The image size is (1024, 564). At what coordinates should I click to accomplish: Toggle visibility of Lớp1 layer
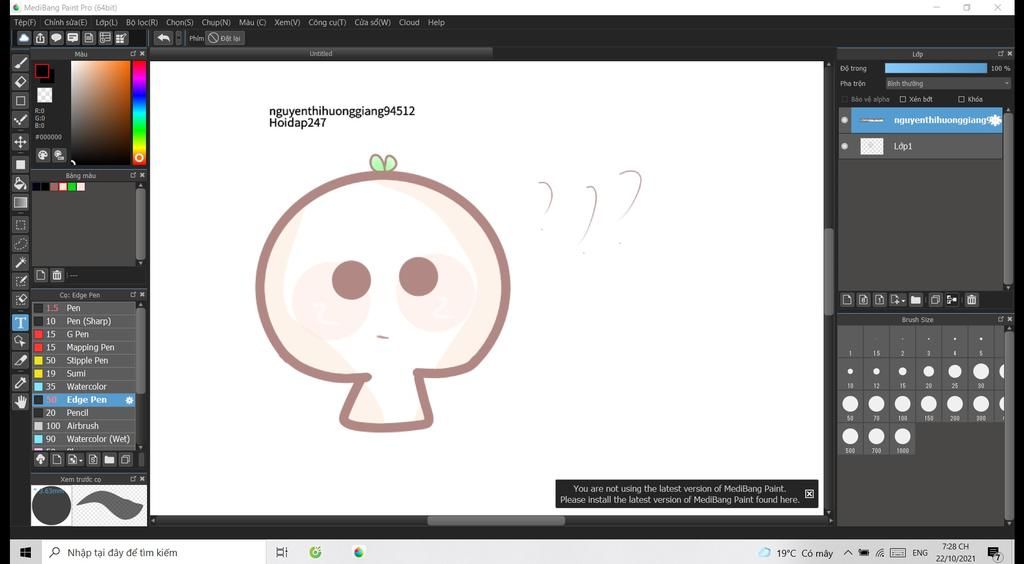click(x=844, y=146)
